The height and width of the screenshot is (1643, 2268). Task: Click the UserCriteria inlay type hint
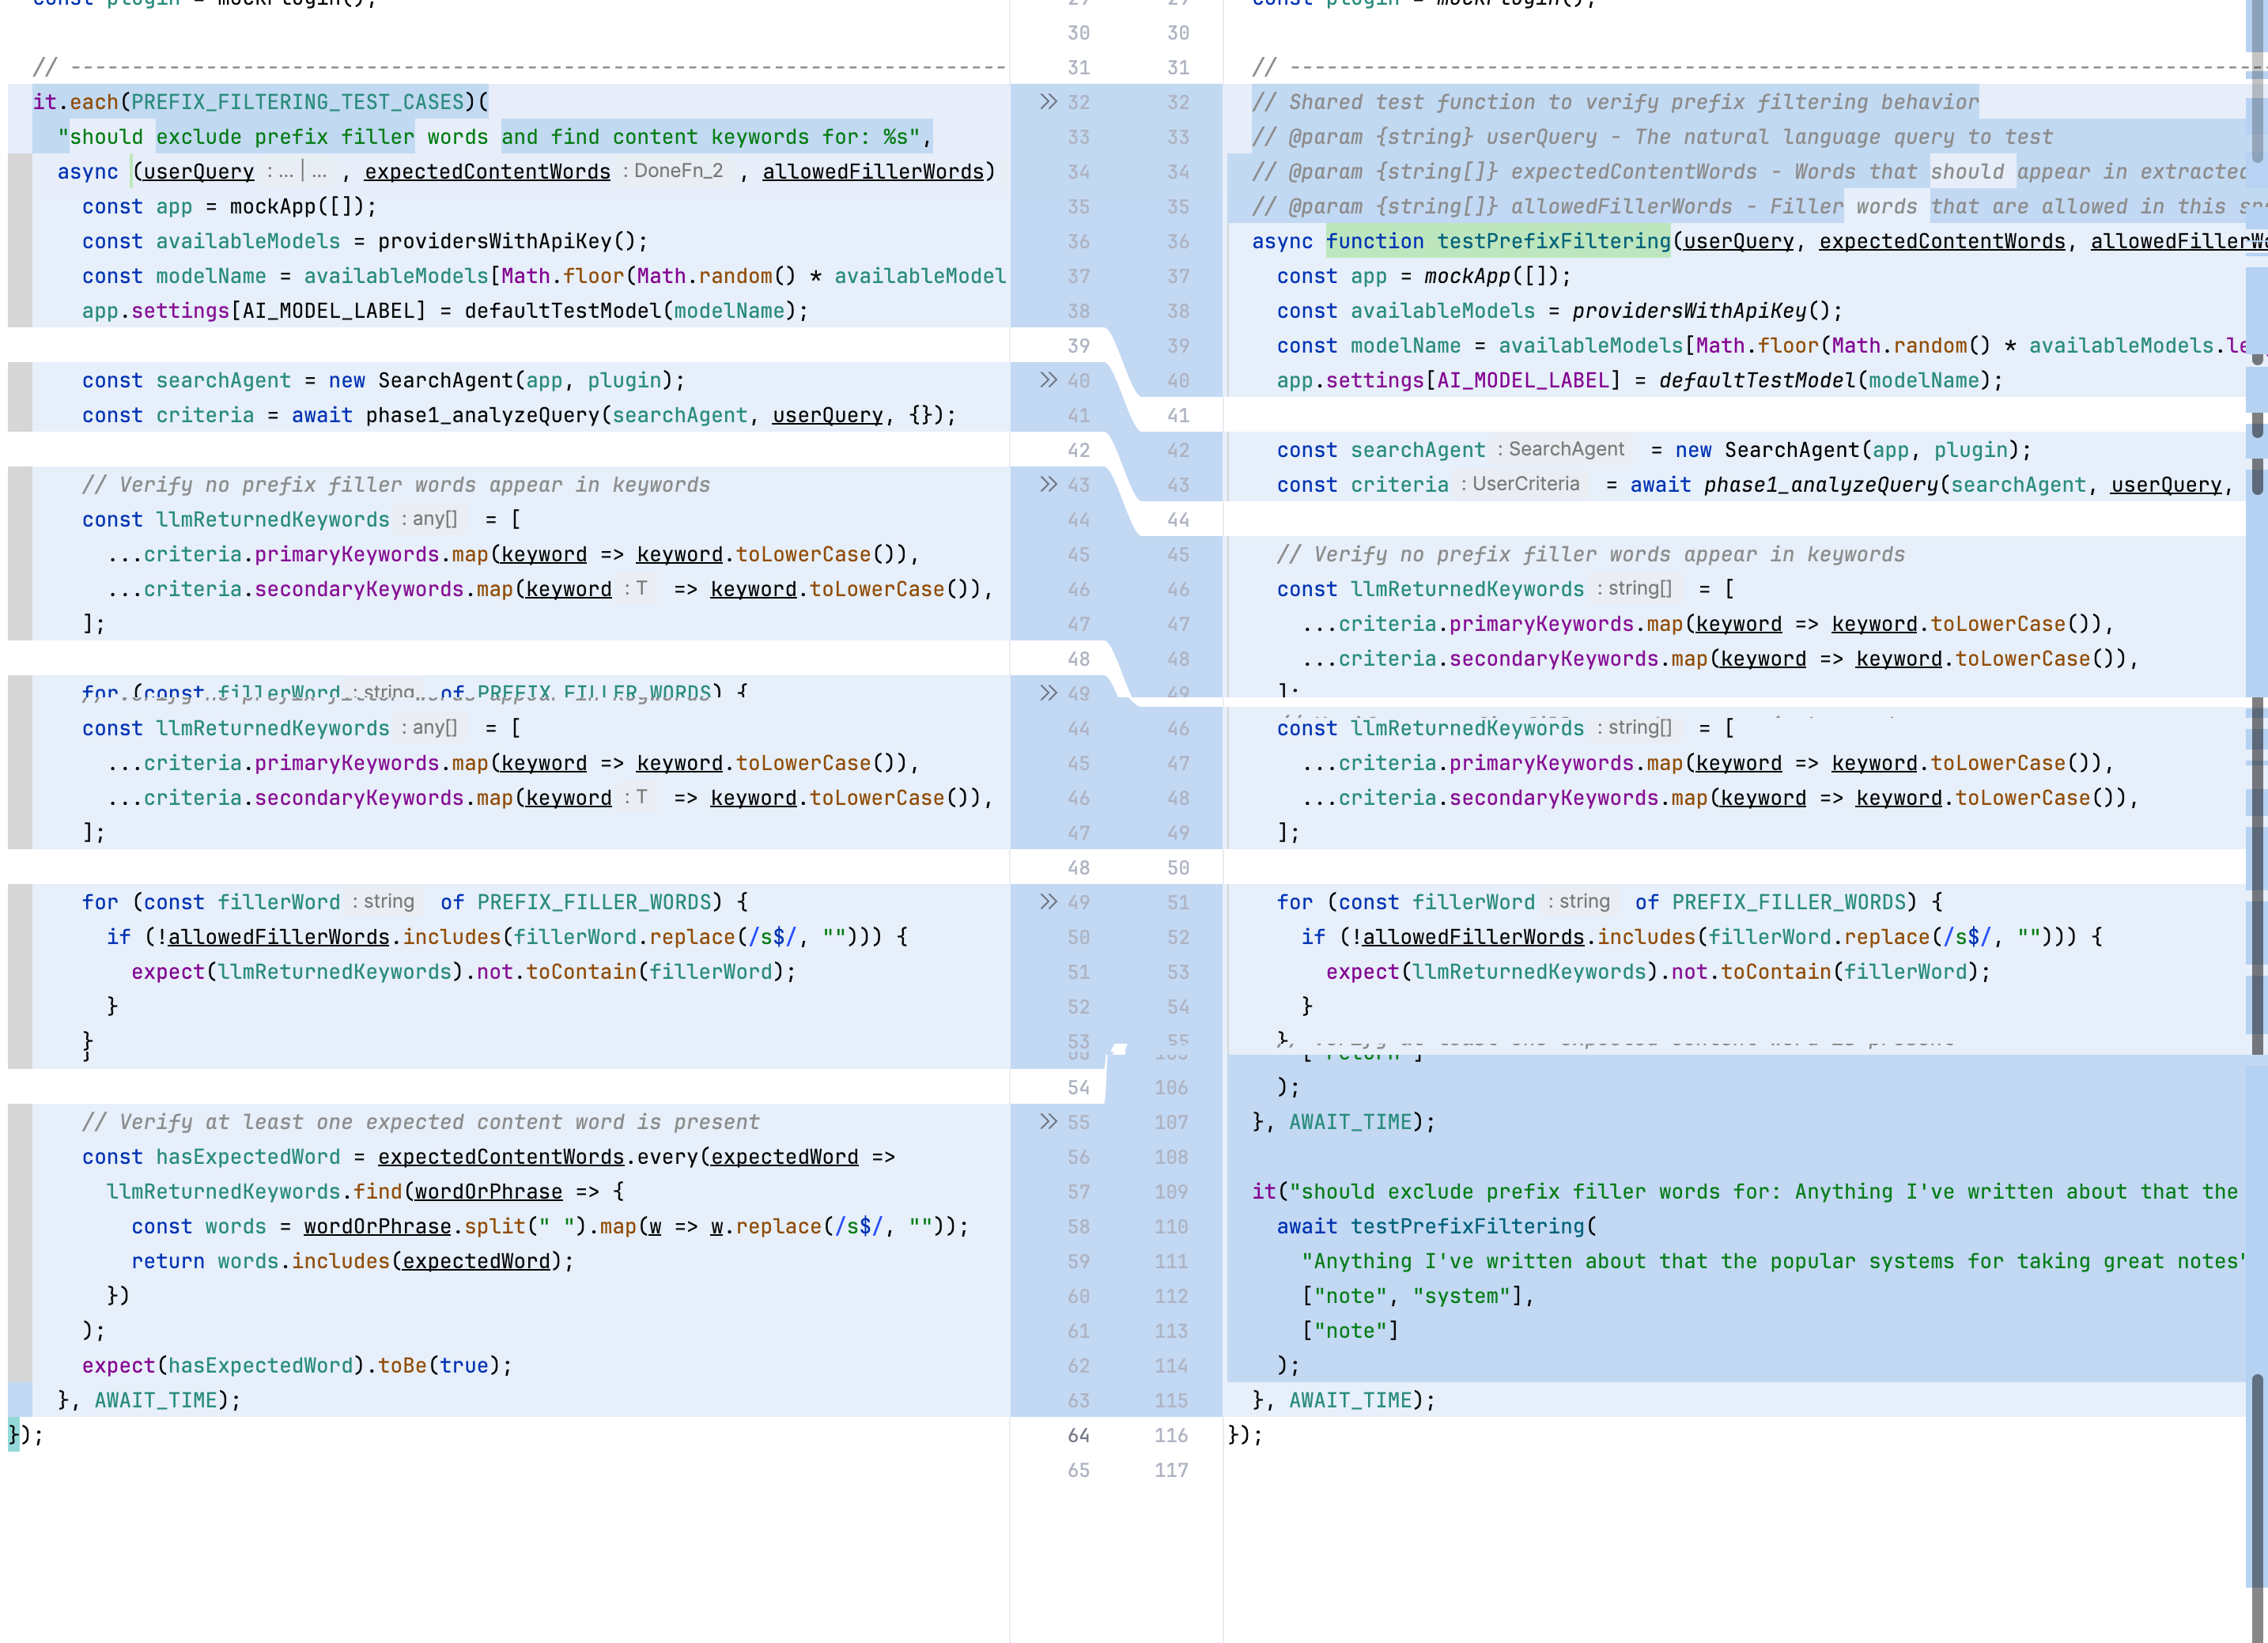(x=1524, y=484)
